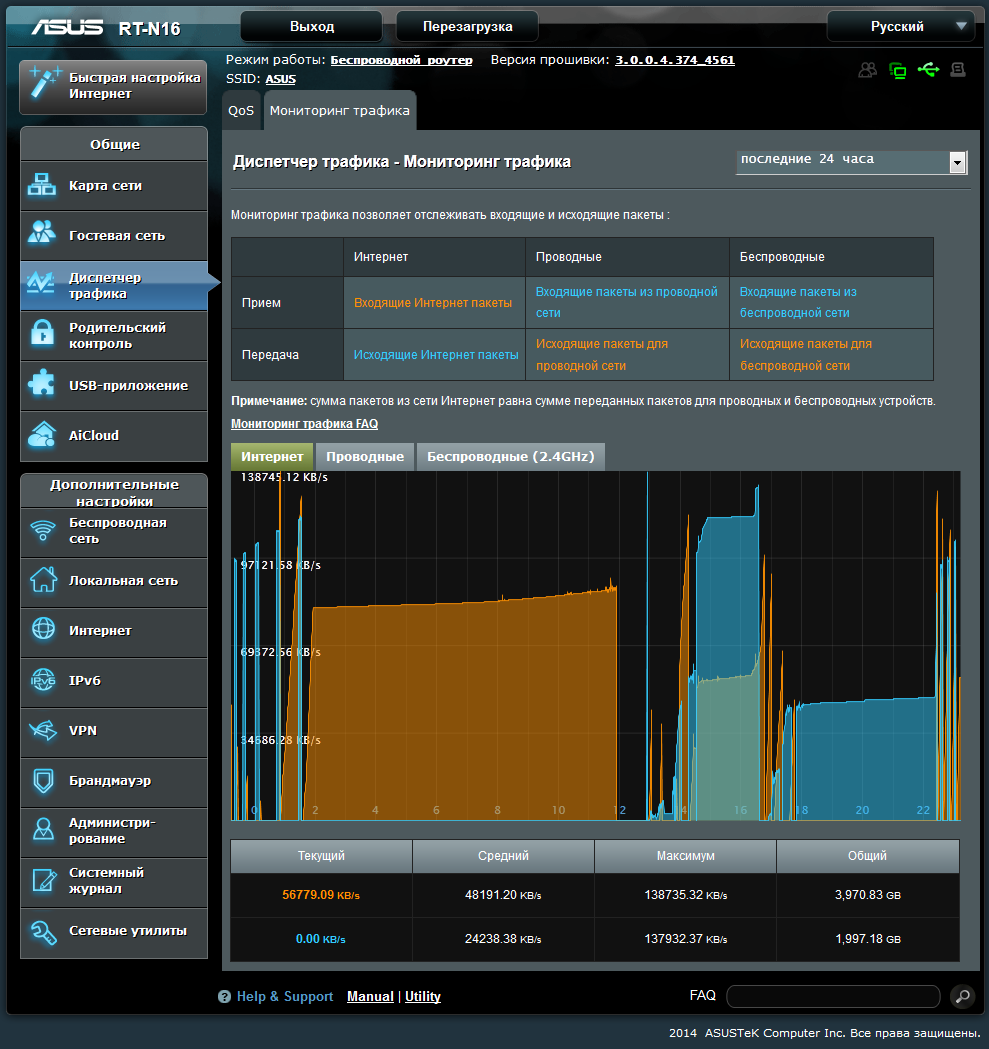Click the firmware version link
Image resolution: width=989 pixels, height=1049 pixels.
674,60
